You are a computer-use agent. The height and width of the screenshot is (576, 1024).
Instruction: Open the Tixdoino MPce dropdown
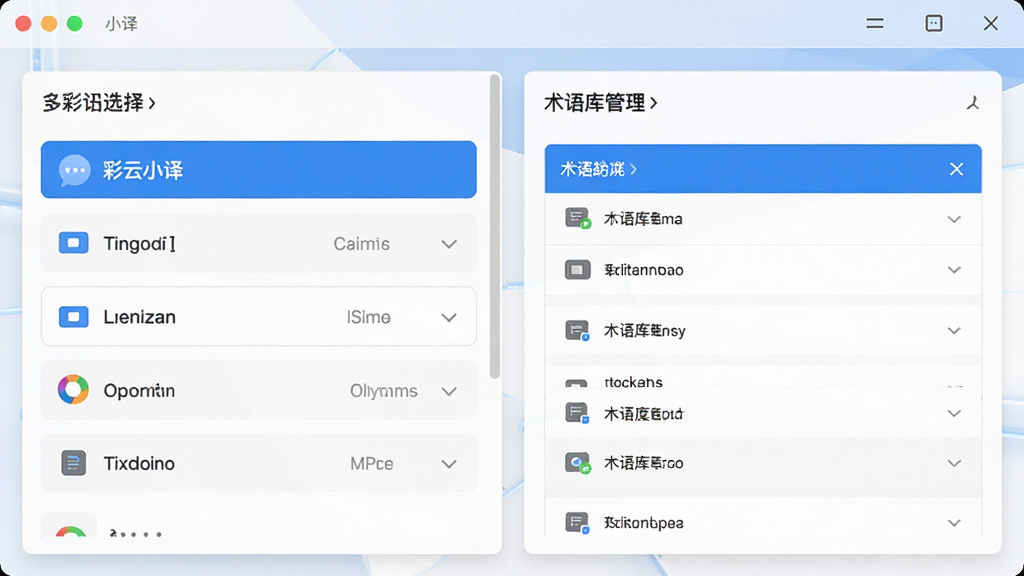point(449,464)
